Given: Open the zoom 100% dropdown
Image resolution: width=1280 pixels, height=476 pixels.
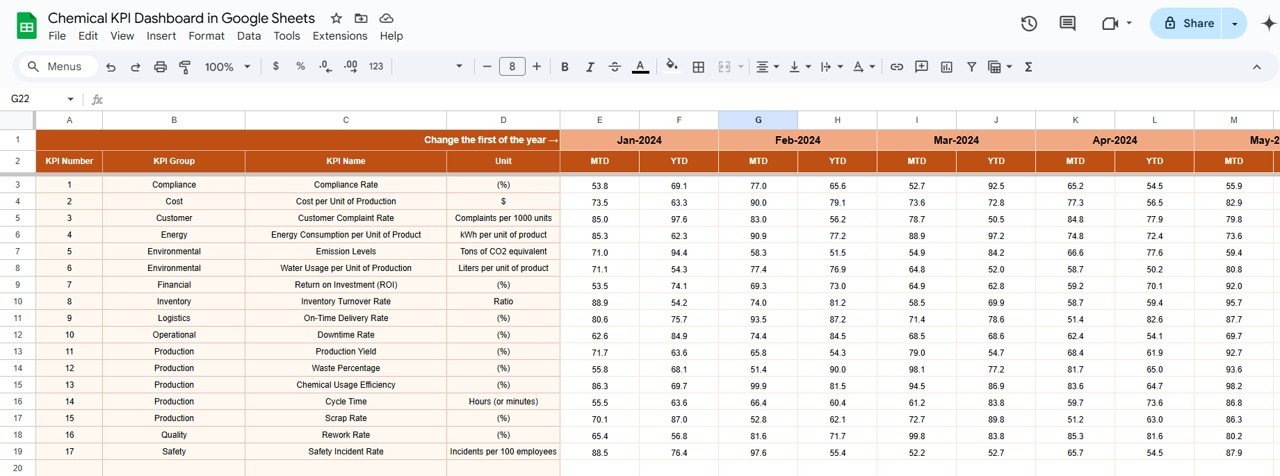Looking at the screenshot, I should pyautogui.click(x=226, y=67).
